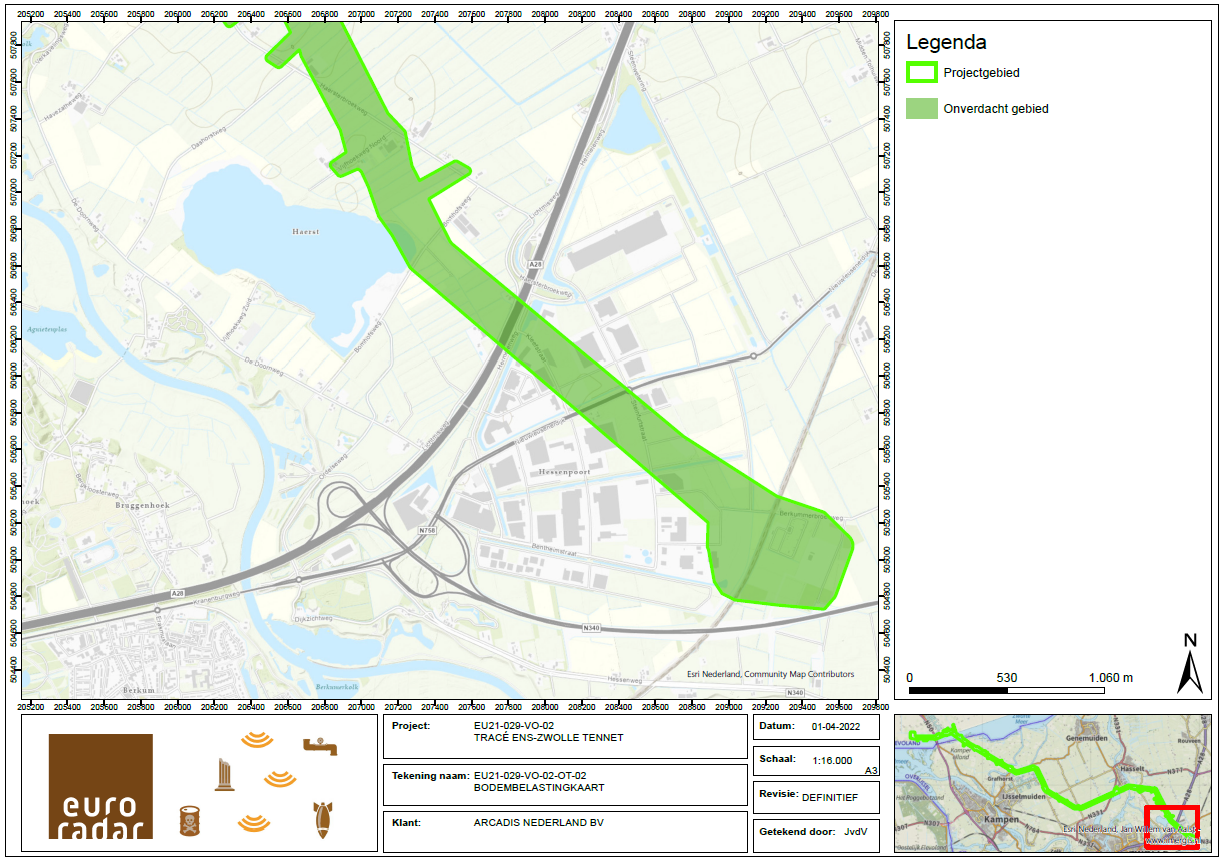Click TRACÉ ENS-ZWOLLE TENNET project text
This screenshot has width=1223, height=863.
click(x=548, y=738)
